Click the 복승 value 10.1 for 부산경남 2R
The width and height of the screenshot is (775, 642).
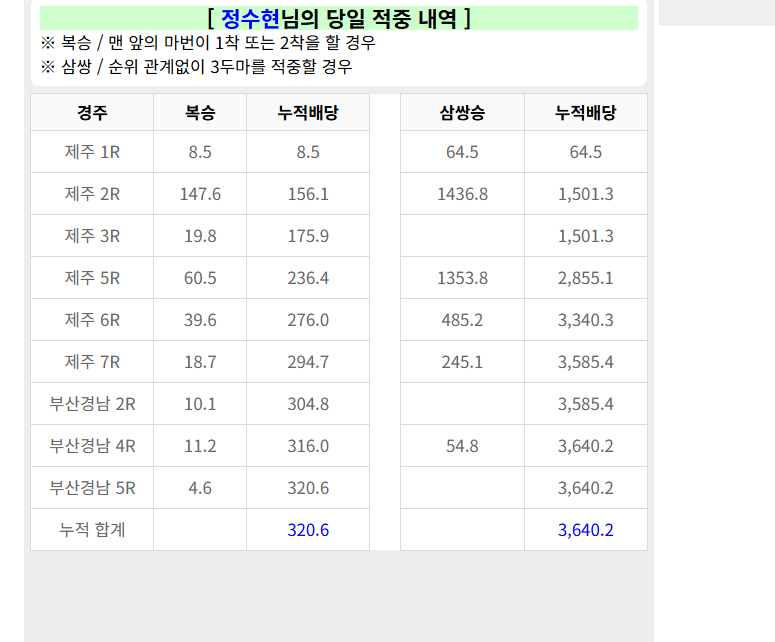tap(200, 404)
